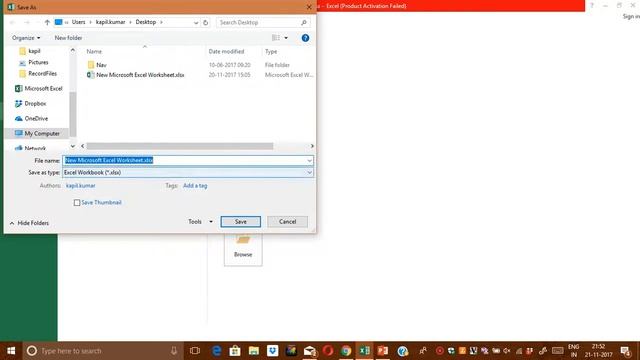Click the taskbar microphone icon
Screen dimensions: 640x360
click(174, 351)
